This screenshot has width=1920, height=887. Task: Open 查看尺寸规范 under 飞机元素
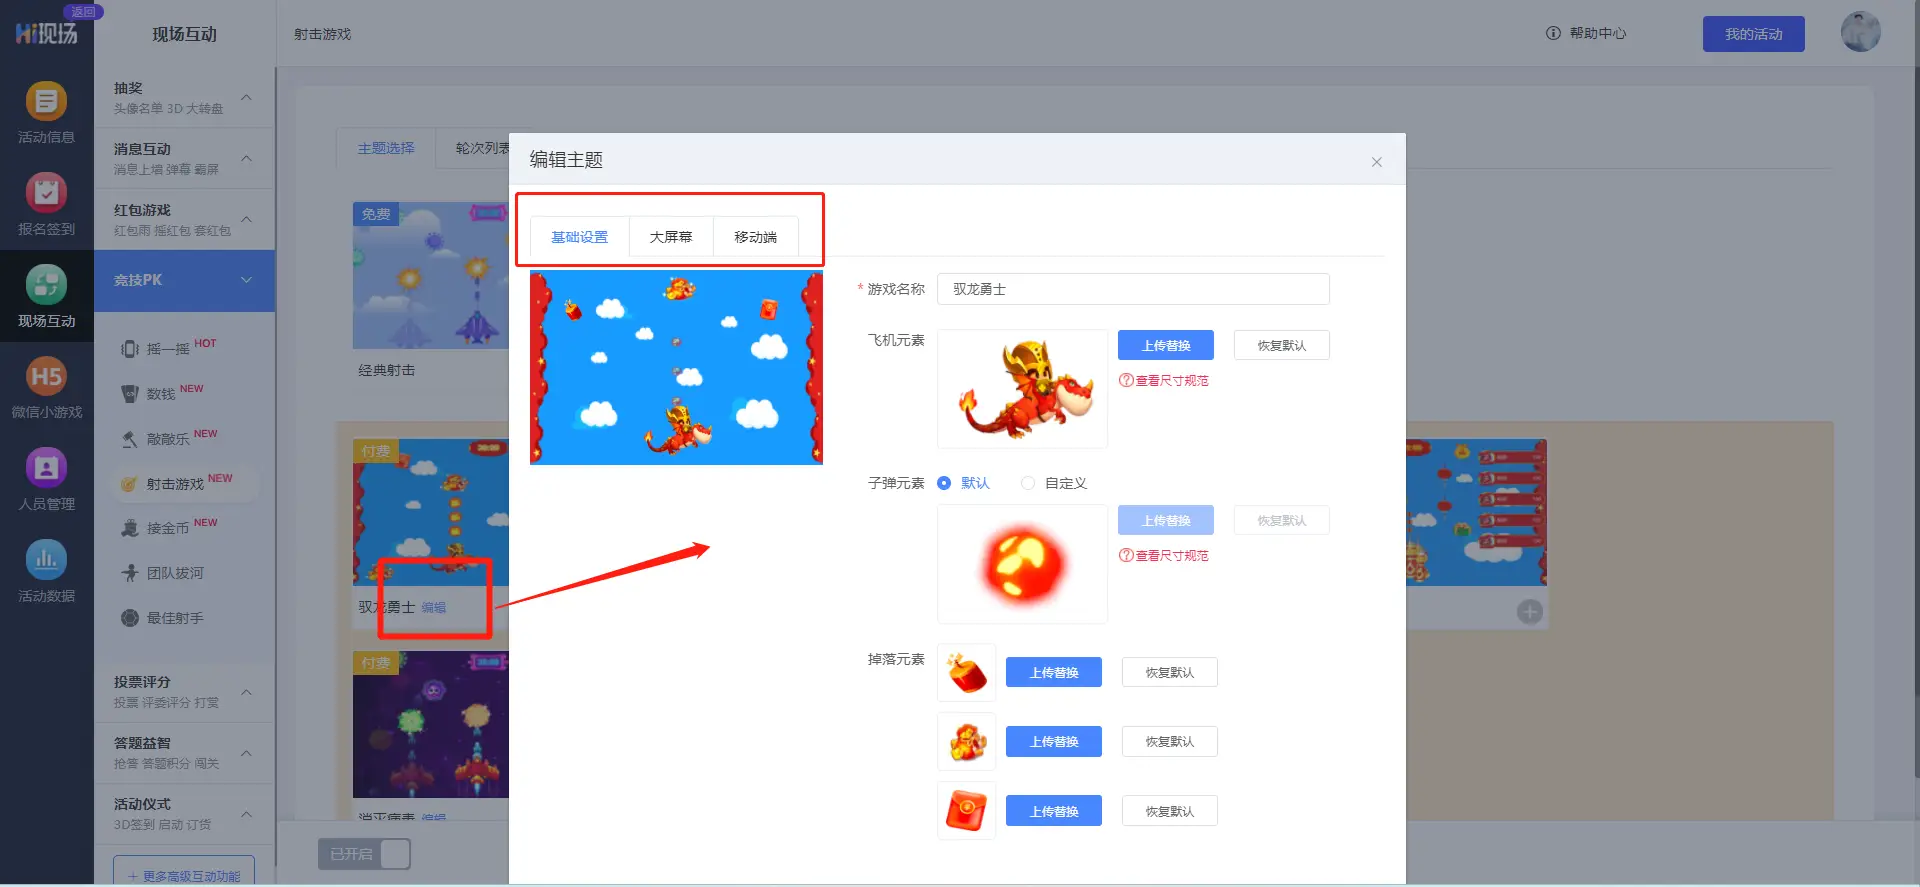(1164, 380)
